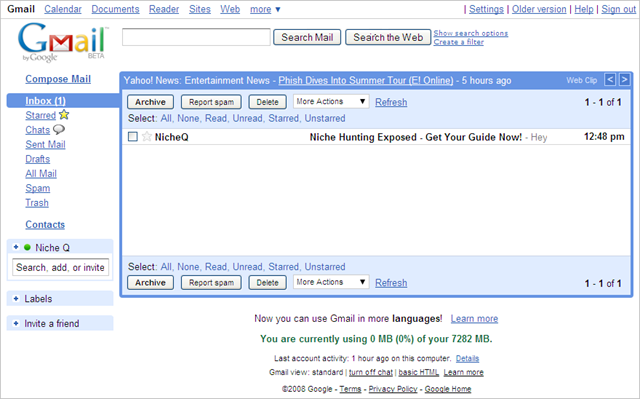Click the top Report spam button
640x399 pixels.
point(211,102)
